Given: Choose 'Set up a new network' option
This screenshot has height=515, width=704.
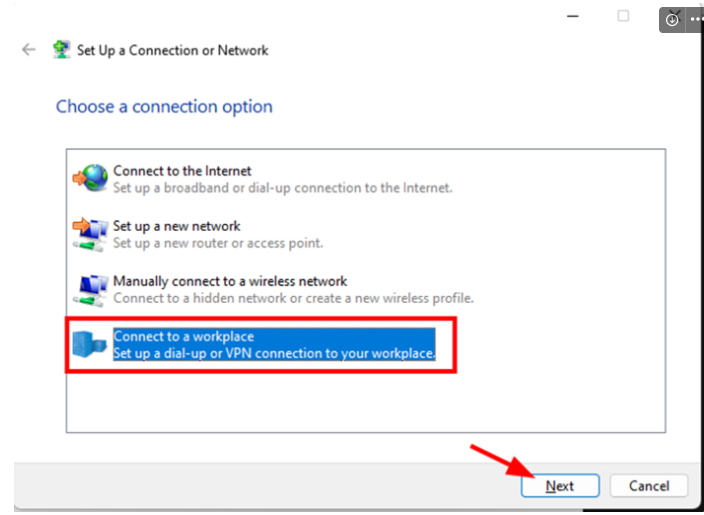Looking at the screenshot, I should [177, 226].
